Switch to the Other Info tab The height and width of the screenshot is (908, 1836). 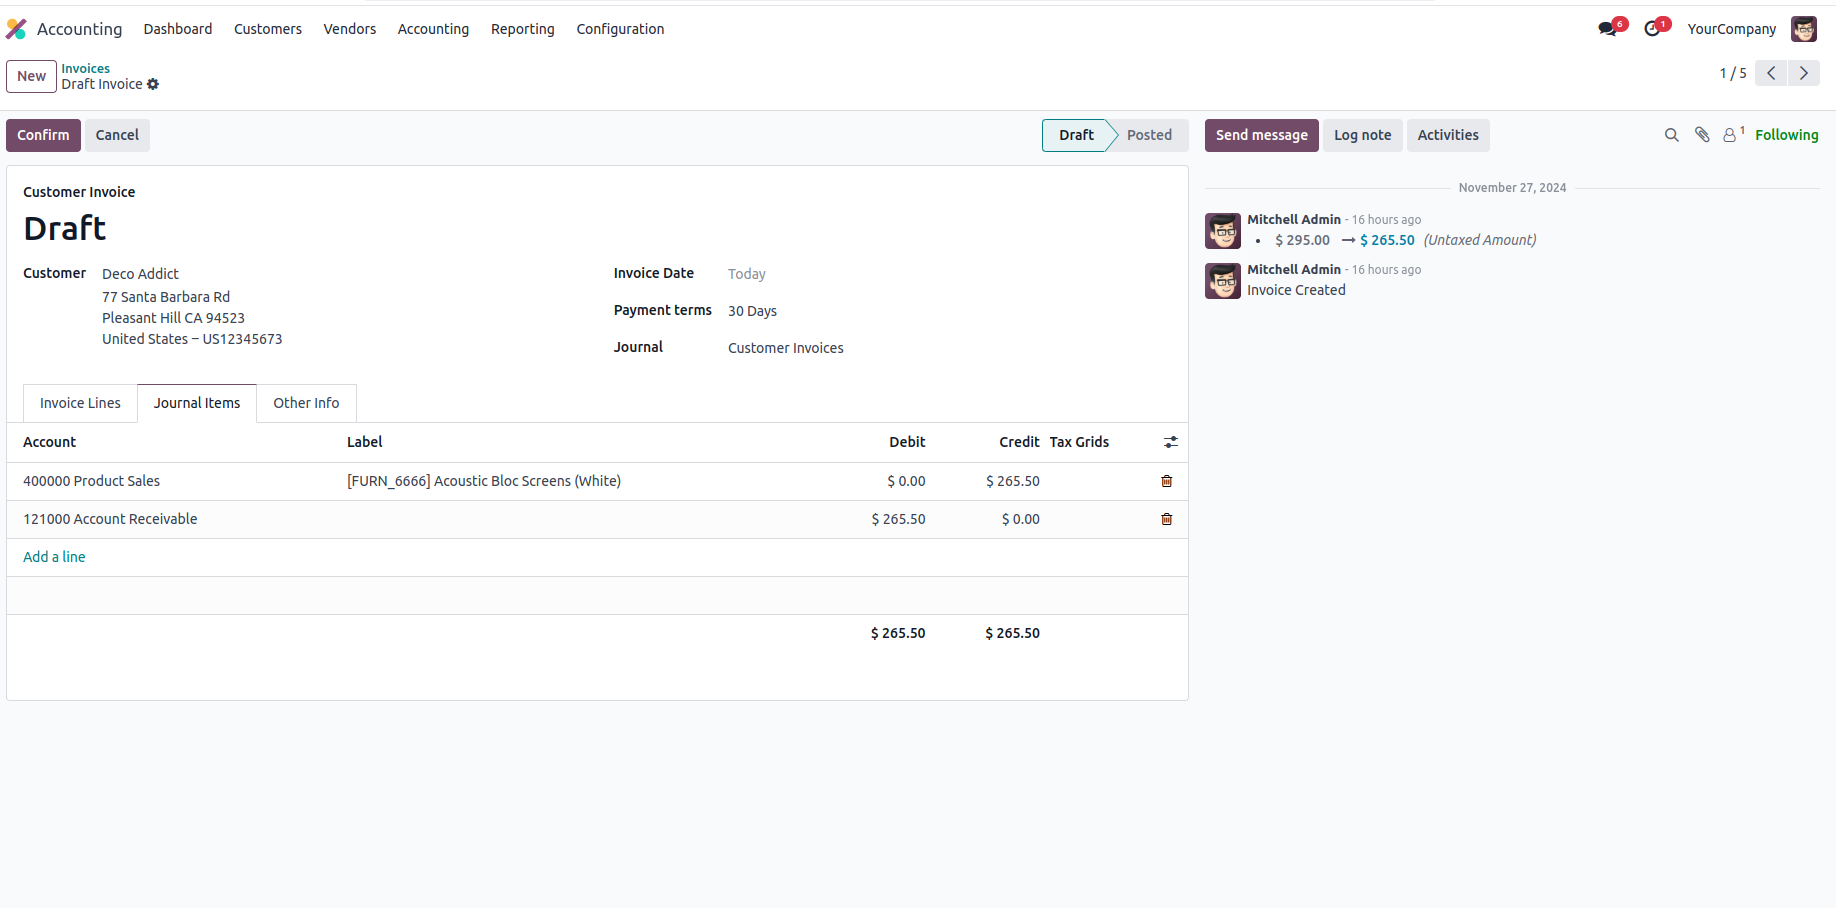point(306,403)
